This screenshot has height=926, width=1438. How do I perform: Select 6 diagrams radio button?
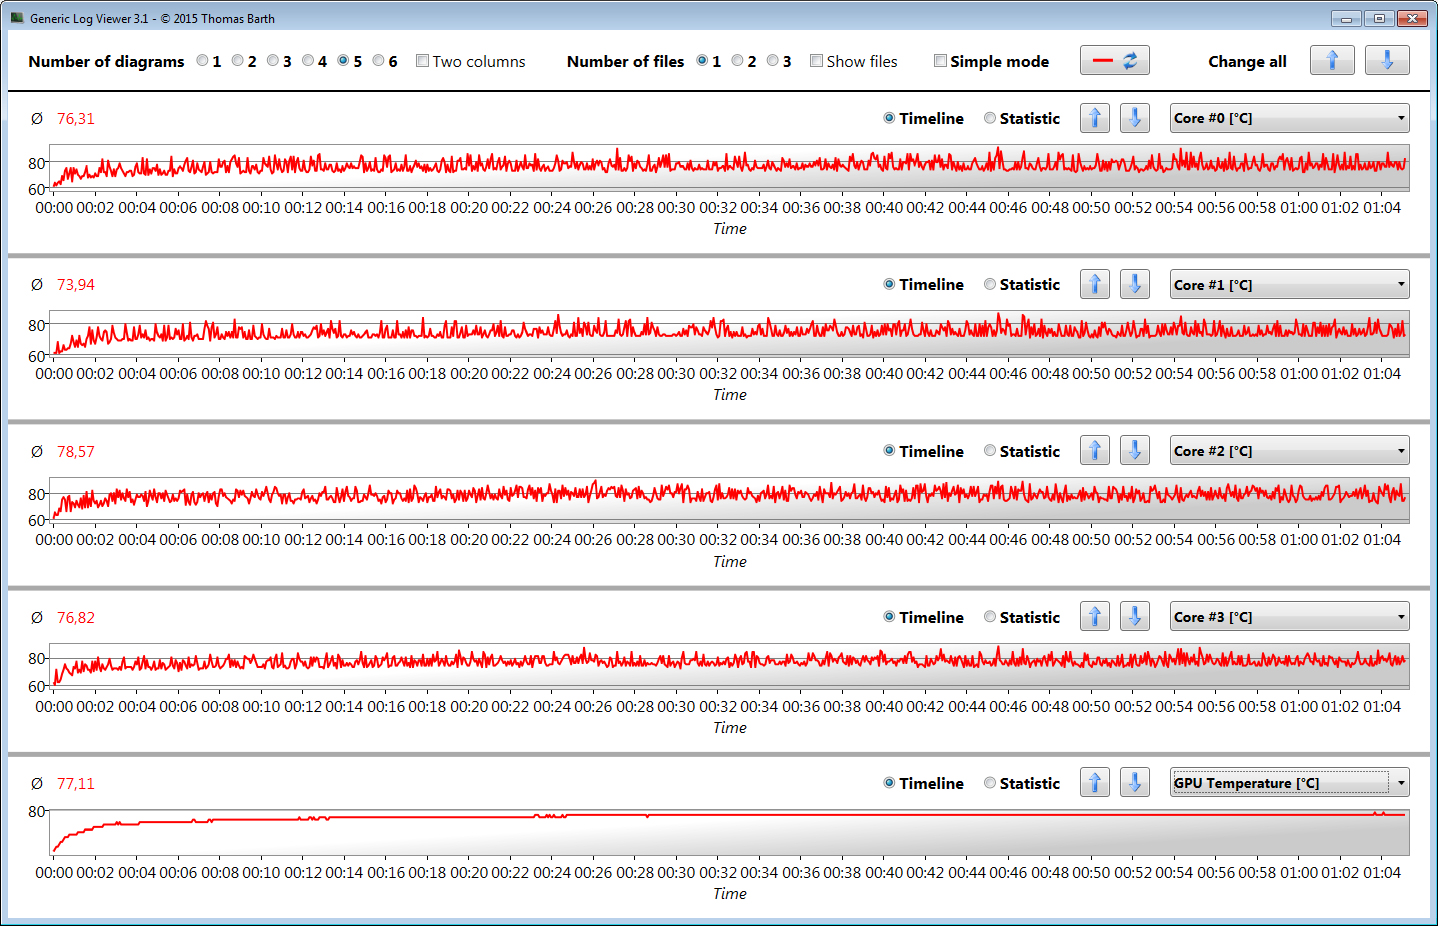tap(378, 61)
